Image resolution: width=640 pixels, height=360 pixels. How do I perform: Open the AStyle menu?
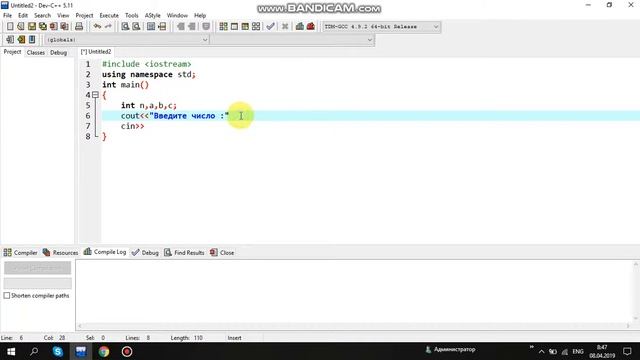[x=153, y=16]
